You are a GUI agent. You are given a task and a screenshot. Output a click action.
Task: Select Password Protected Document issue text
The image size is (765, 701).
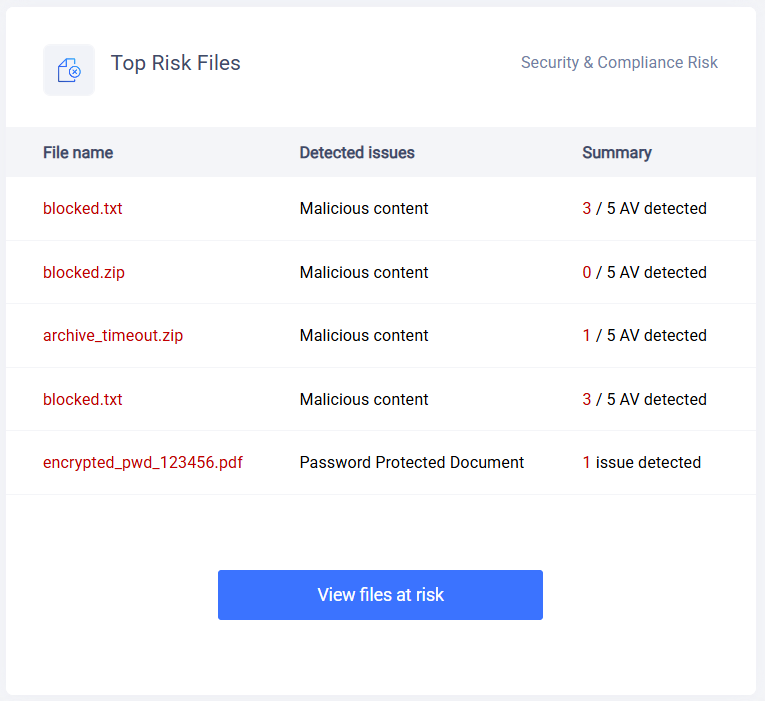412,462
